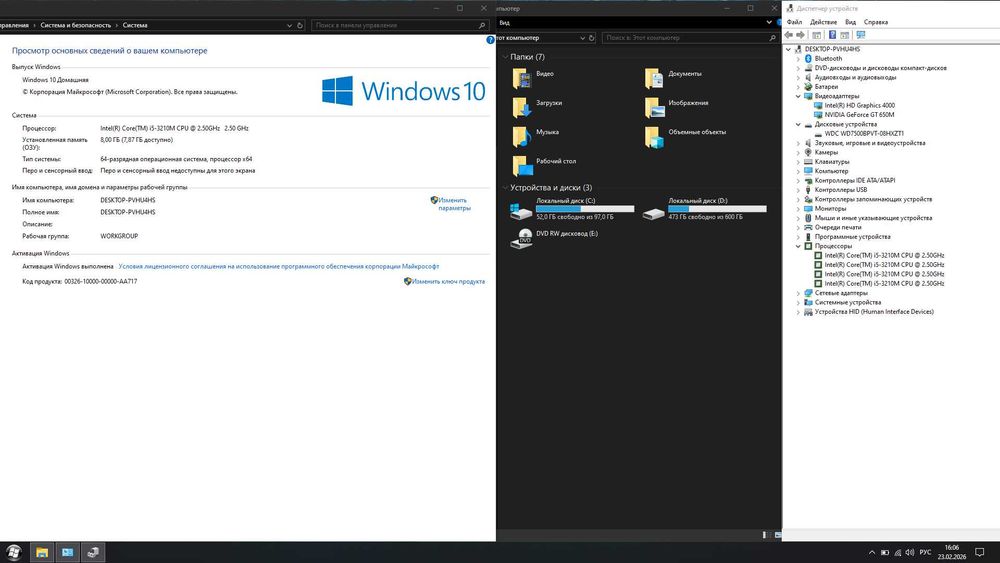Open the Музыка folder in Explorer

tap(536, 136)
